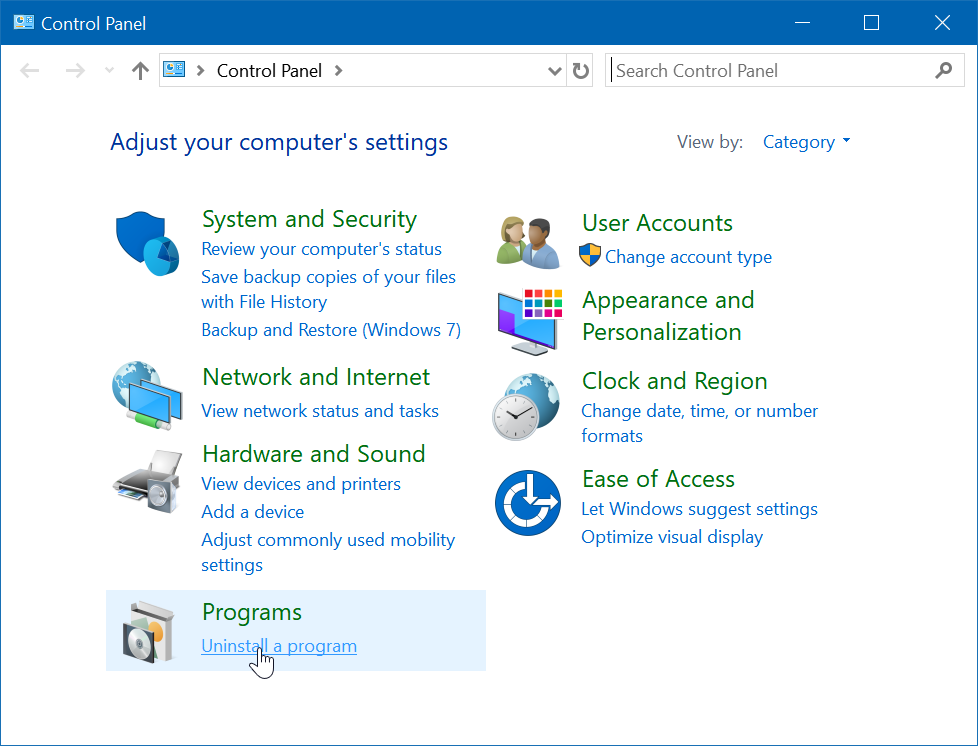Open Change date, time, or number formats
Image resolution: width=978 pixels, height=746 pixels.
point(699,423)
